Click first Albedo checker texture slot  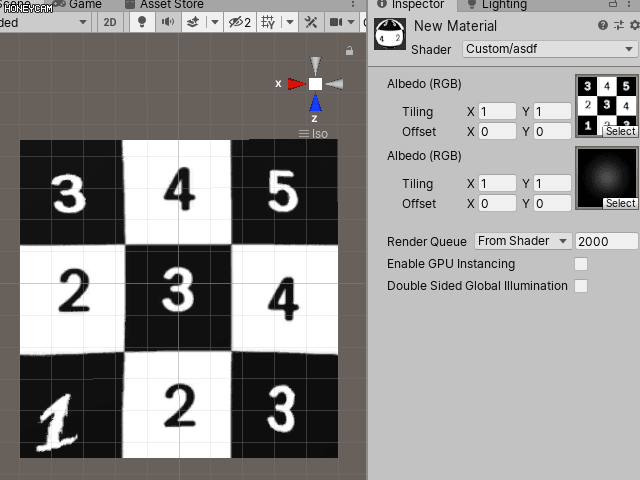point(607,106)
